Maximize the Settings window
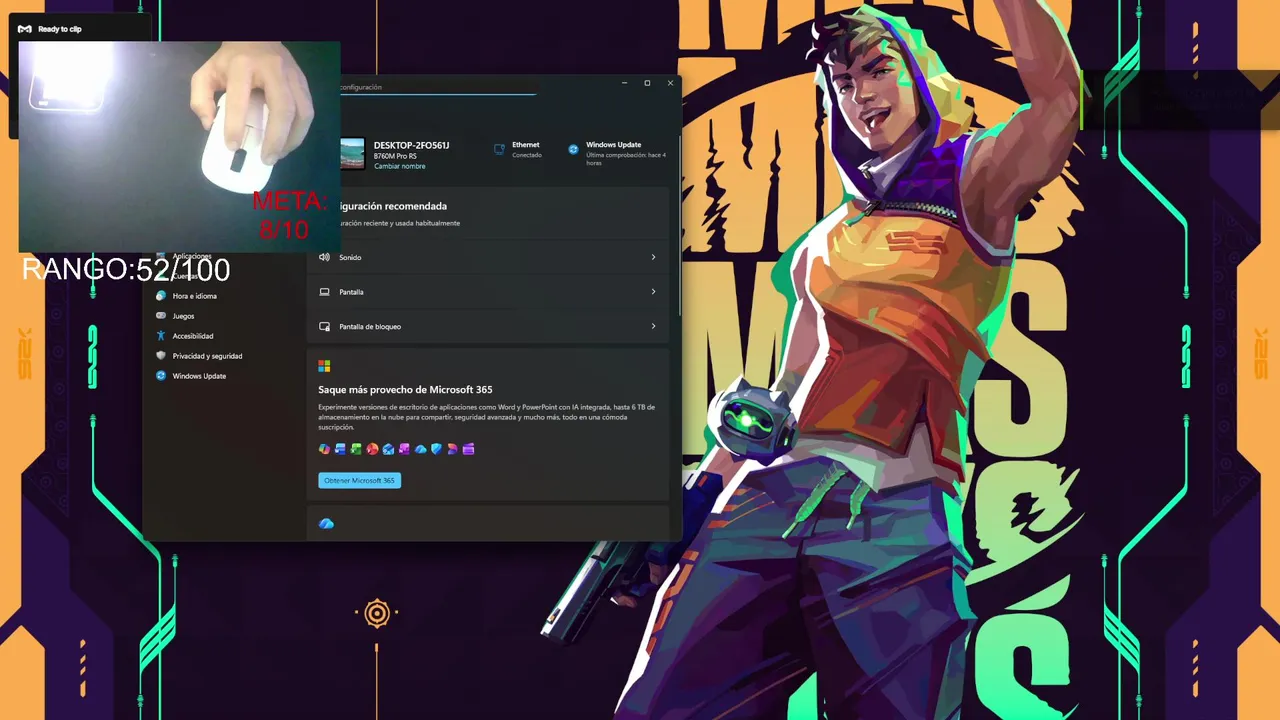This screenshot has height=720, width=1280. coord(647,83)
